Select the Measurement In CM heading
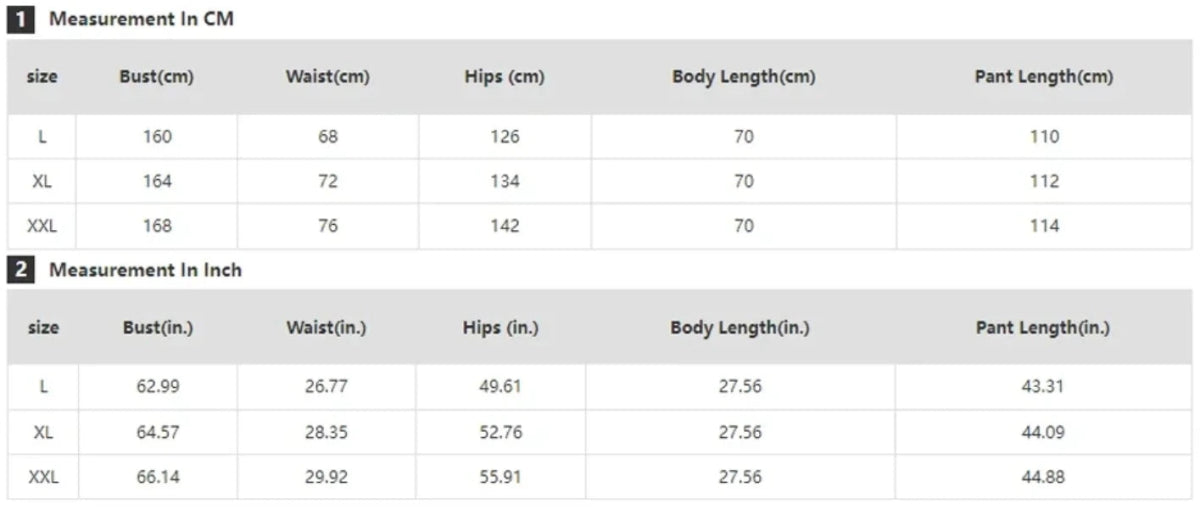1200x510 pixels. click(x=141, y=19)
